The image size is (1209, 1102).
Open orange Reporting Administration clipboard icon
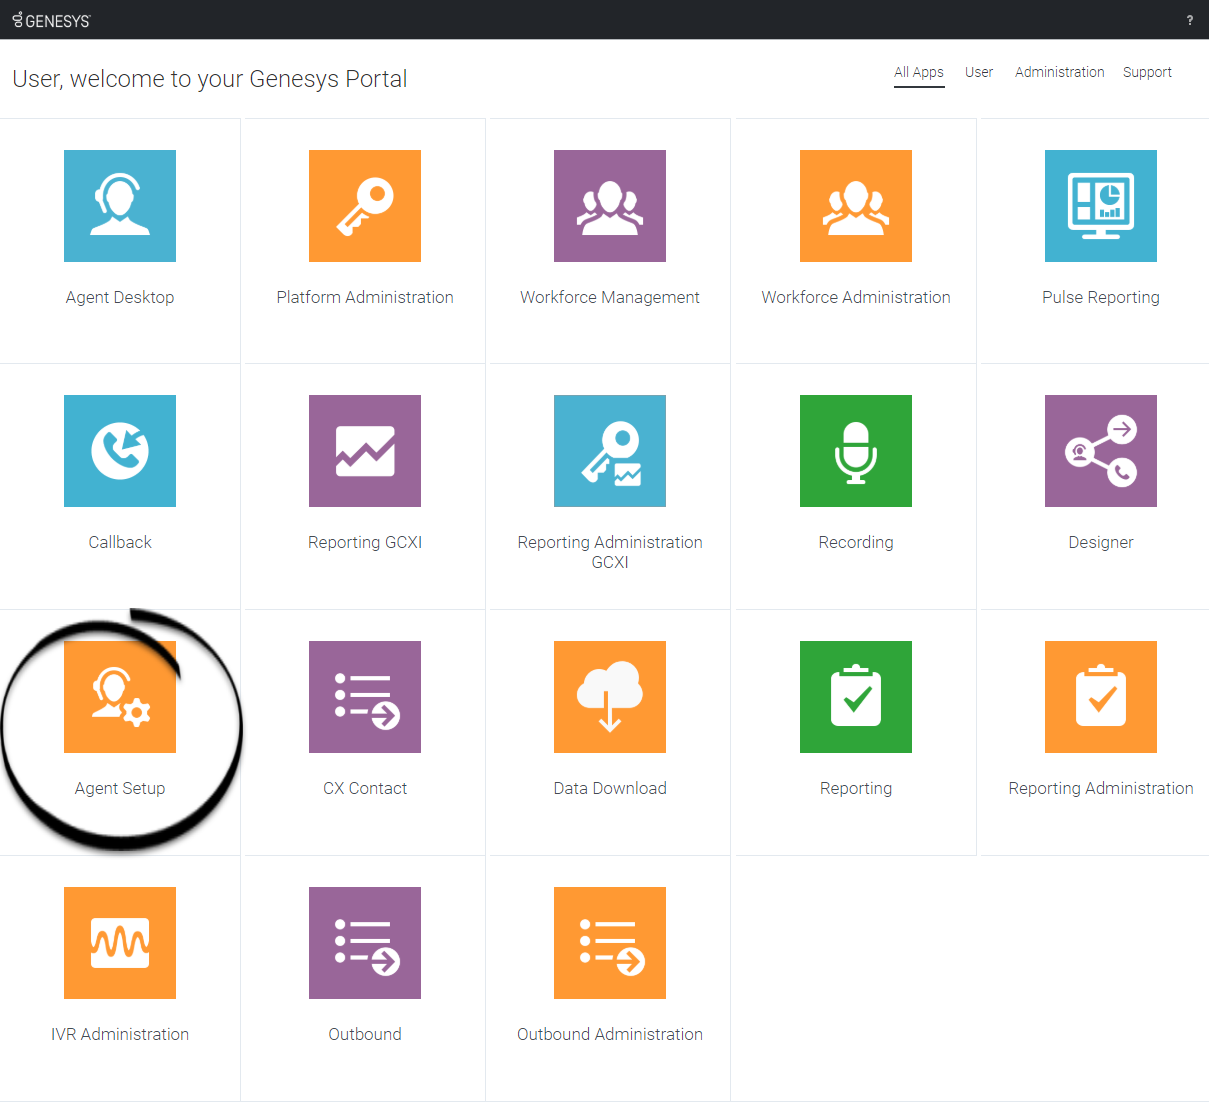click(1101, 697)
